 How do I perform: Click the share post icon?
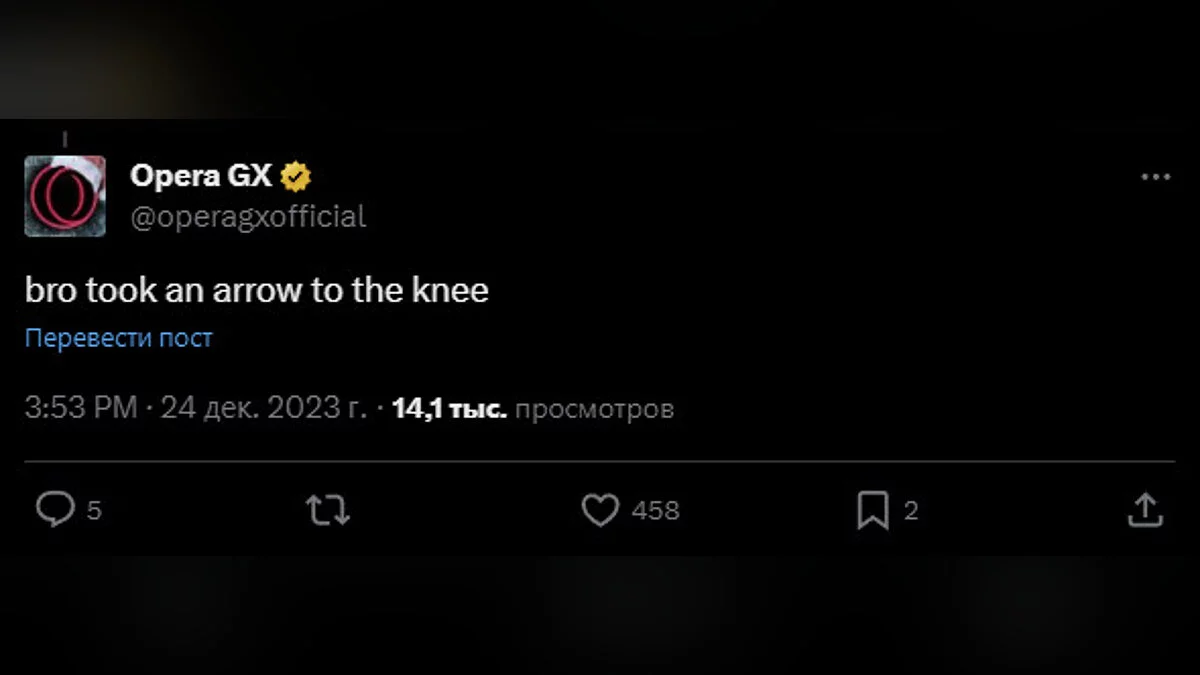[x=1144, y=510]
